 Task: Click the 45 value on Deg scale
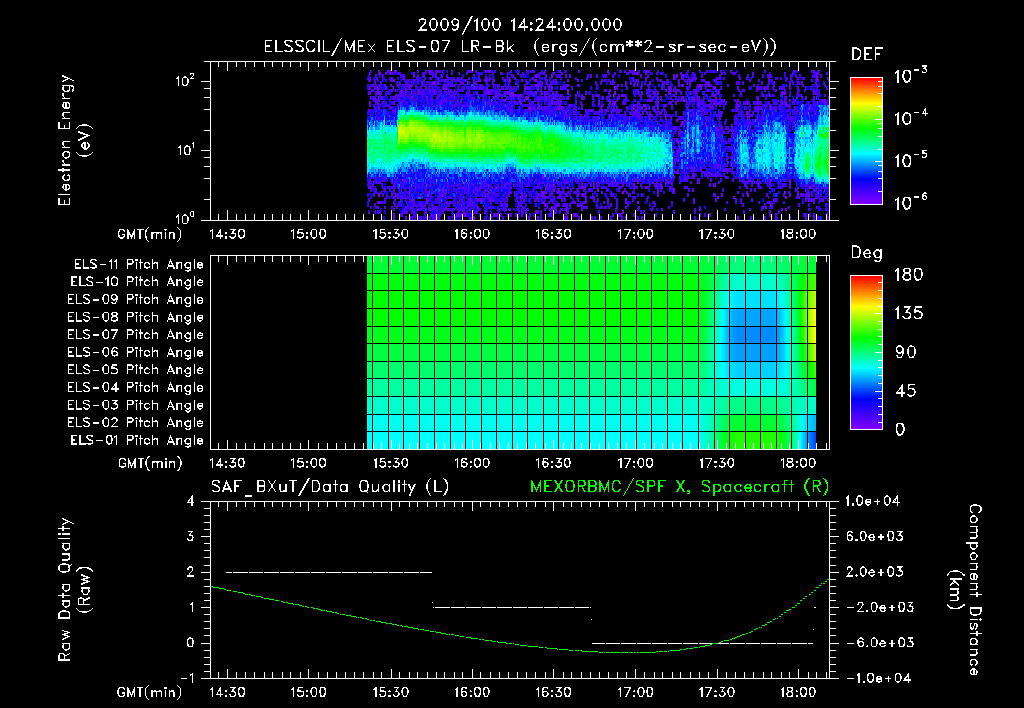click(906, 391)
